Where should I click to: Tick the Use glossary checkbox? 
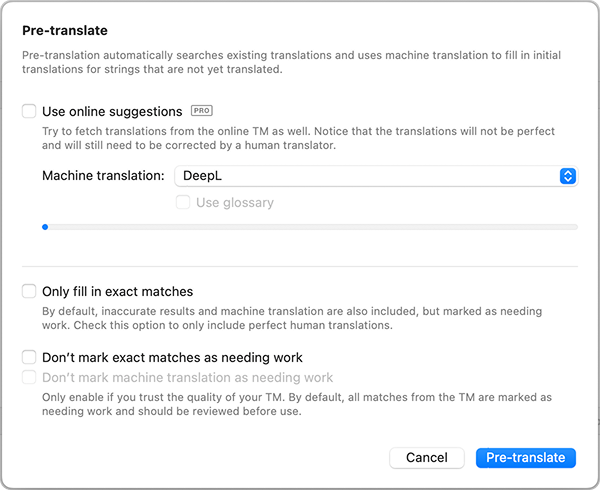pos(183,203)
